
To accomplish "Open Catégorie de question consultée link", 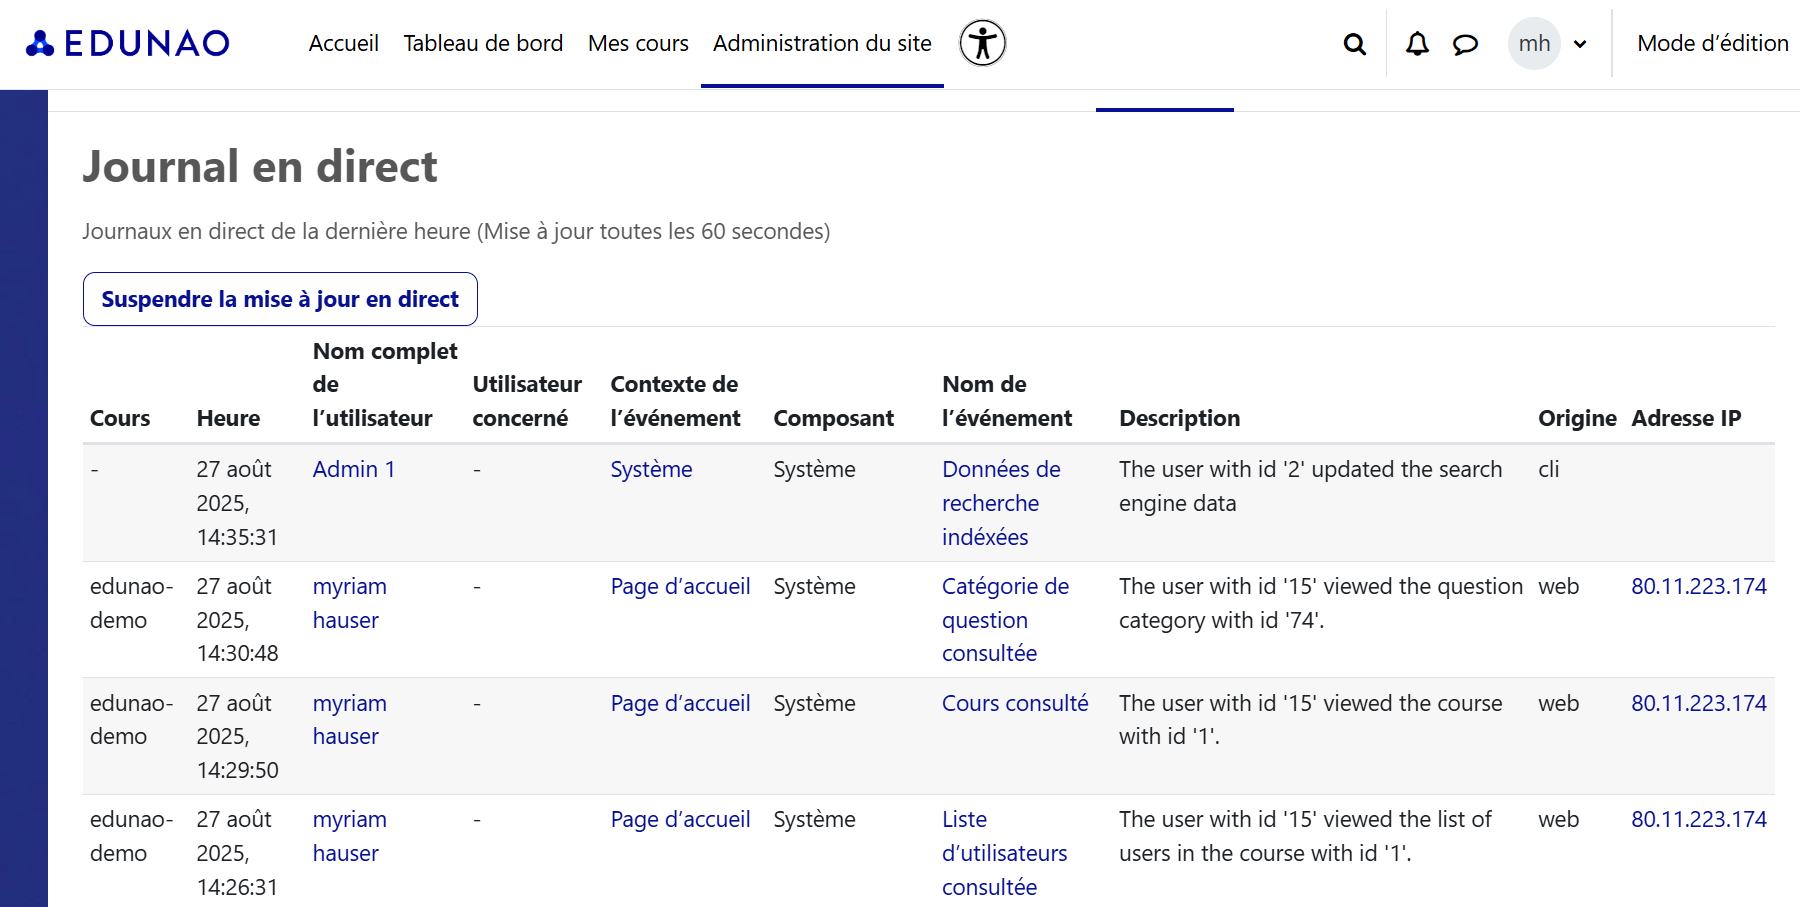I will click(x=1005, y=620).
